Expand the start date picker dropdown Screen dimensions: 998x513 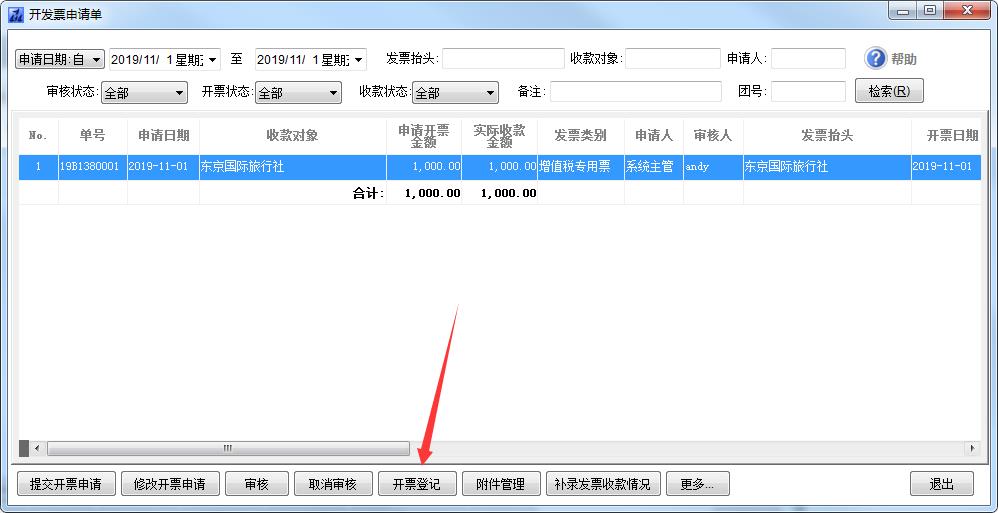213,60
